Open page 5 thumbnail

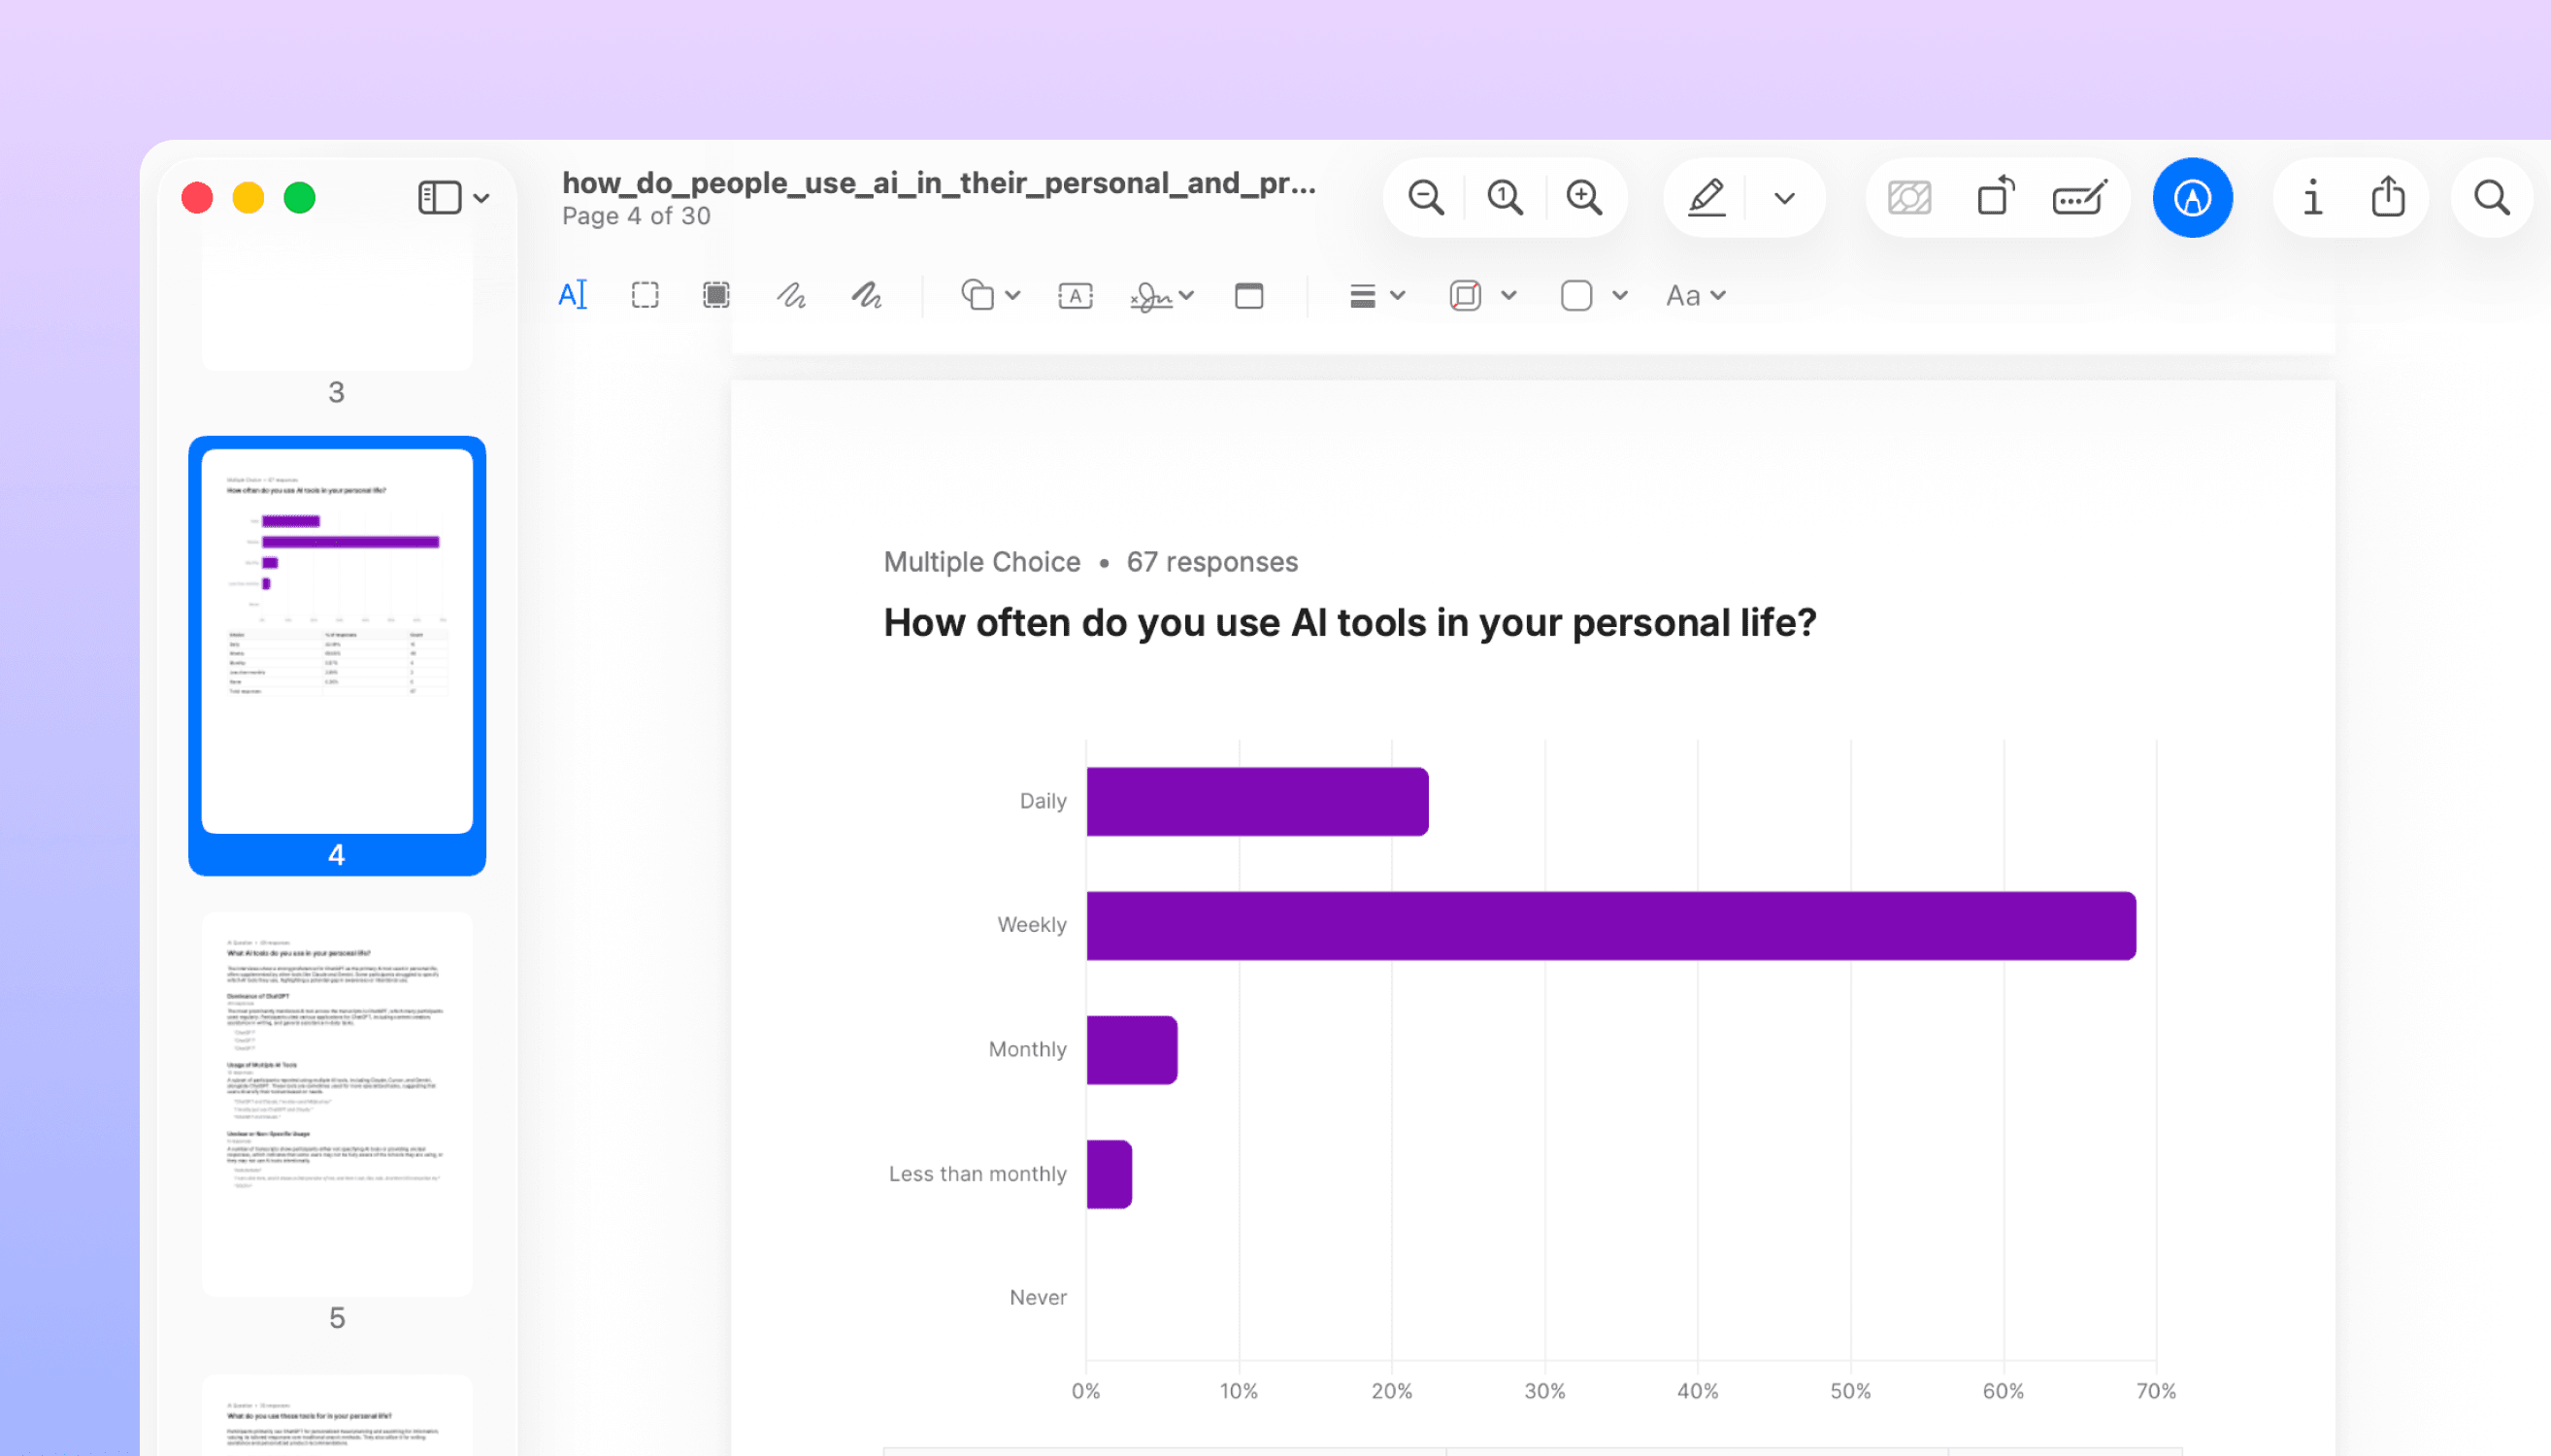point(336,1105)
